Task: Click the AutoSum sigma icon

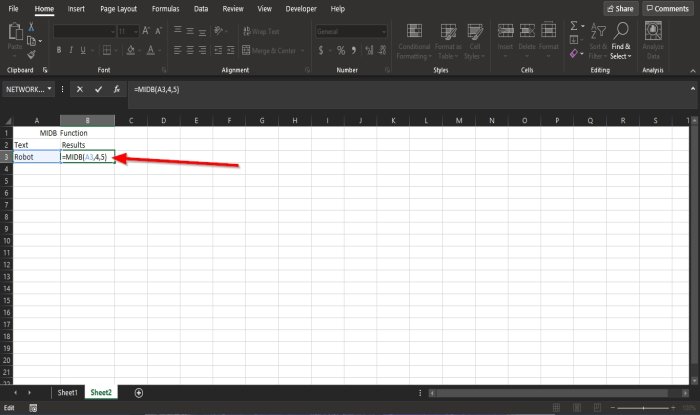Action: (x=574, y=26)
